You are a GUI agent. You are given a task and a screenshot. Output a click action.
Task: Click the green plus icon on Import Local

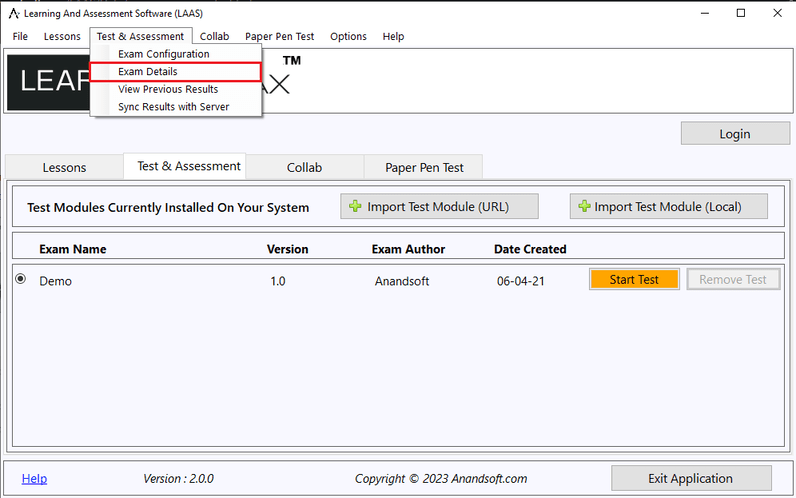(x=582, y=207)
